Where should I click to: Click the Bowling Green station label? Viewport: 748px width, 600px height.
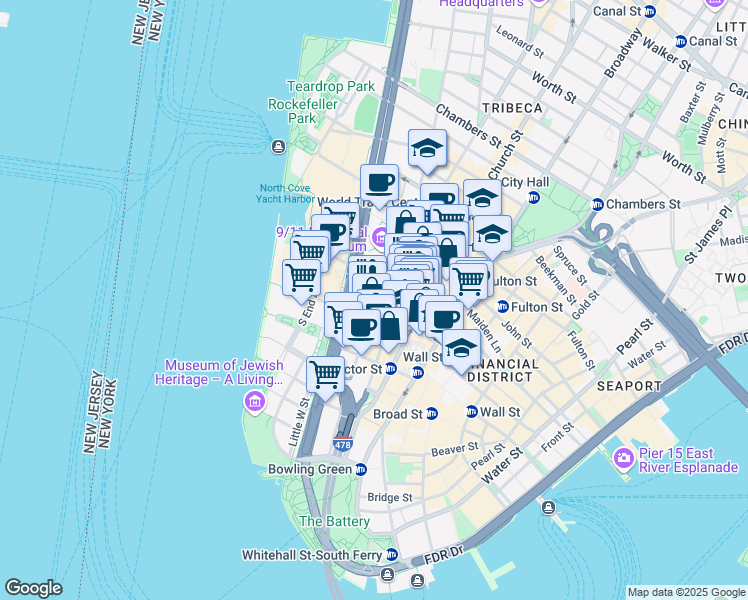tap(310, 469)
